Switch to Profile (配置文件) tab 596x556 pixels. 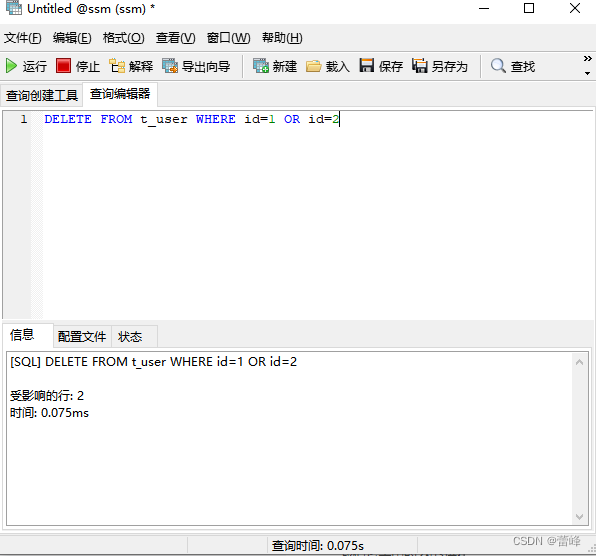[x=82, y=336]
